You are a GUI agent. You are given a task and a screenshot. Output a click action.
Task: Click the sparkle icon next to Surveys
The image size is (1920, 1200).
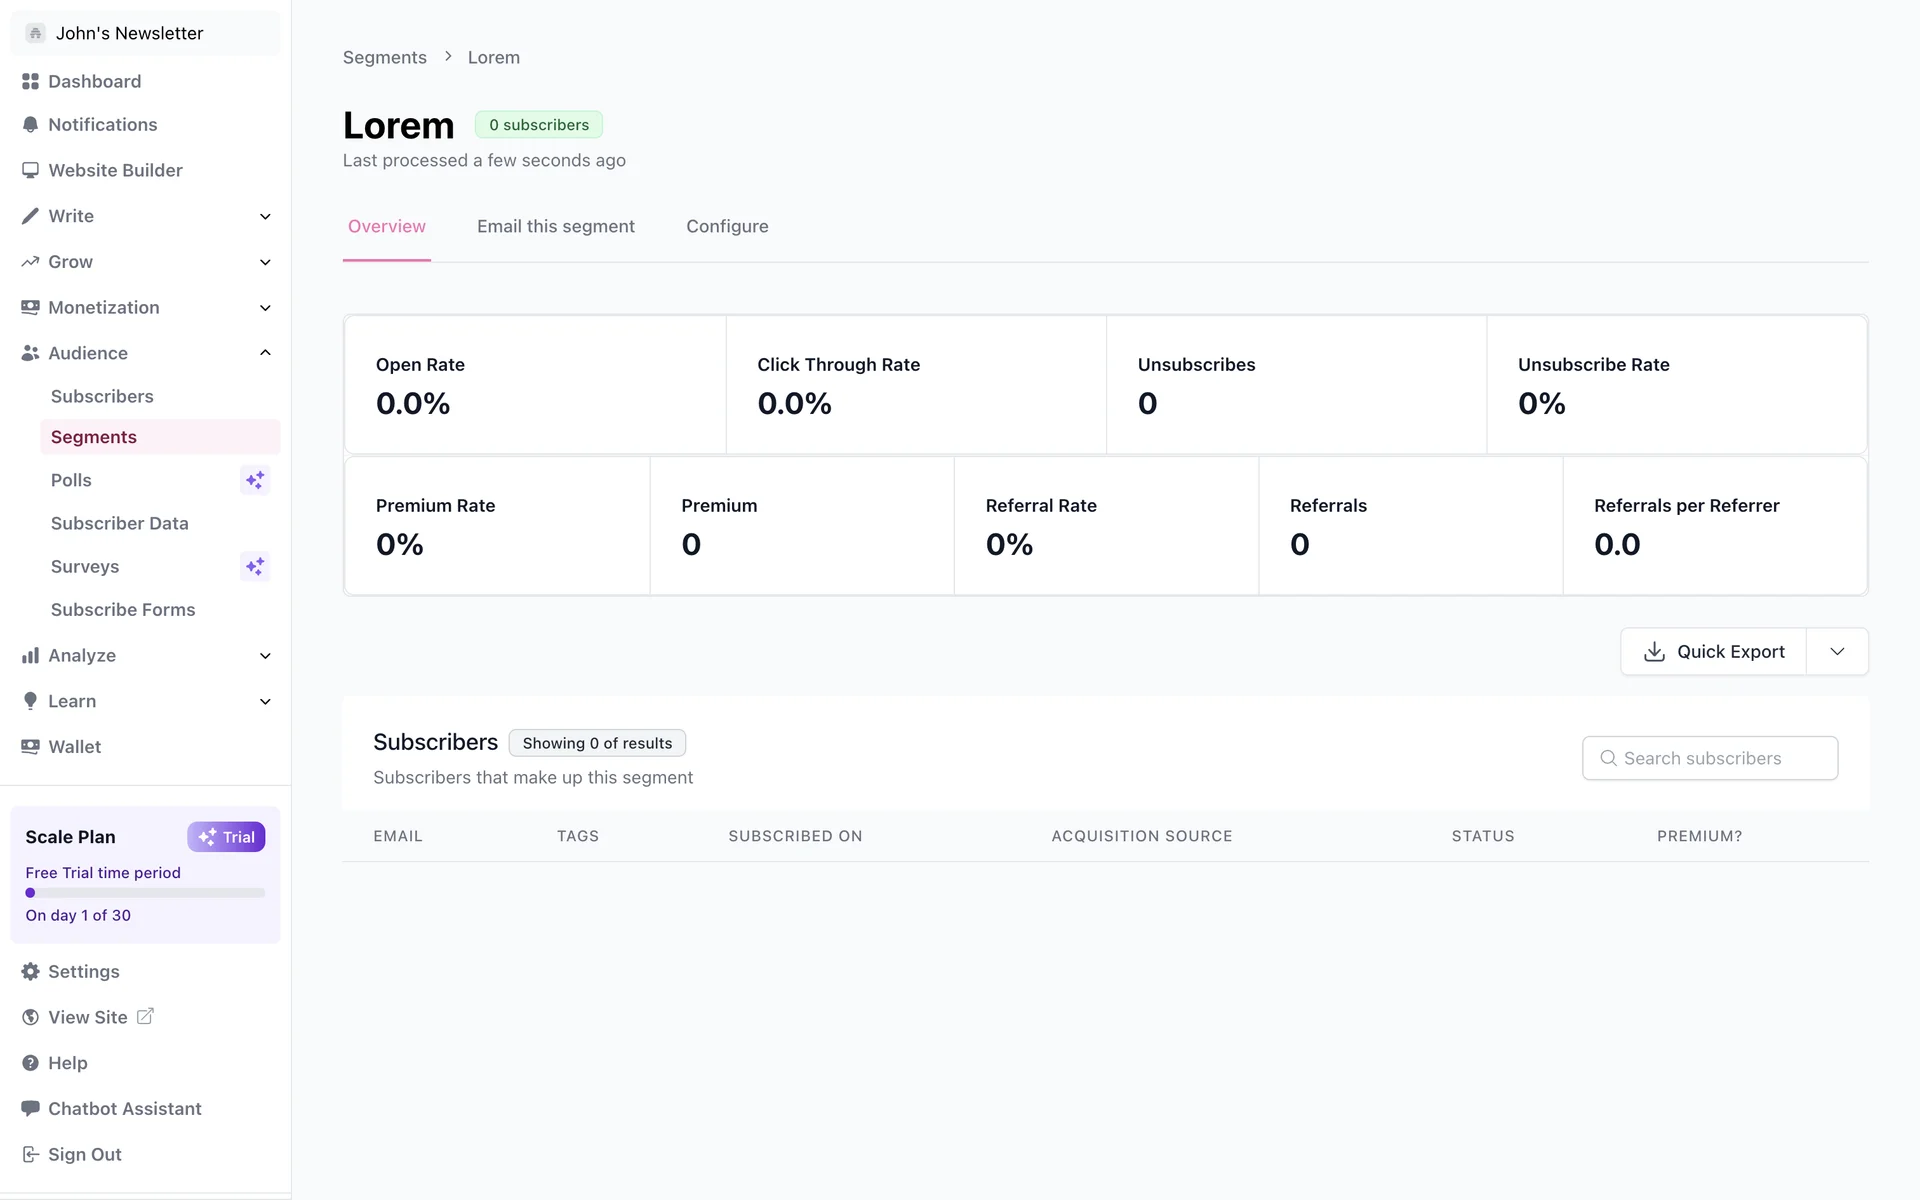coord(255,567)
